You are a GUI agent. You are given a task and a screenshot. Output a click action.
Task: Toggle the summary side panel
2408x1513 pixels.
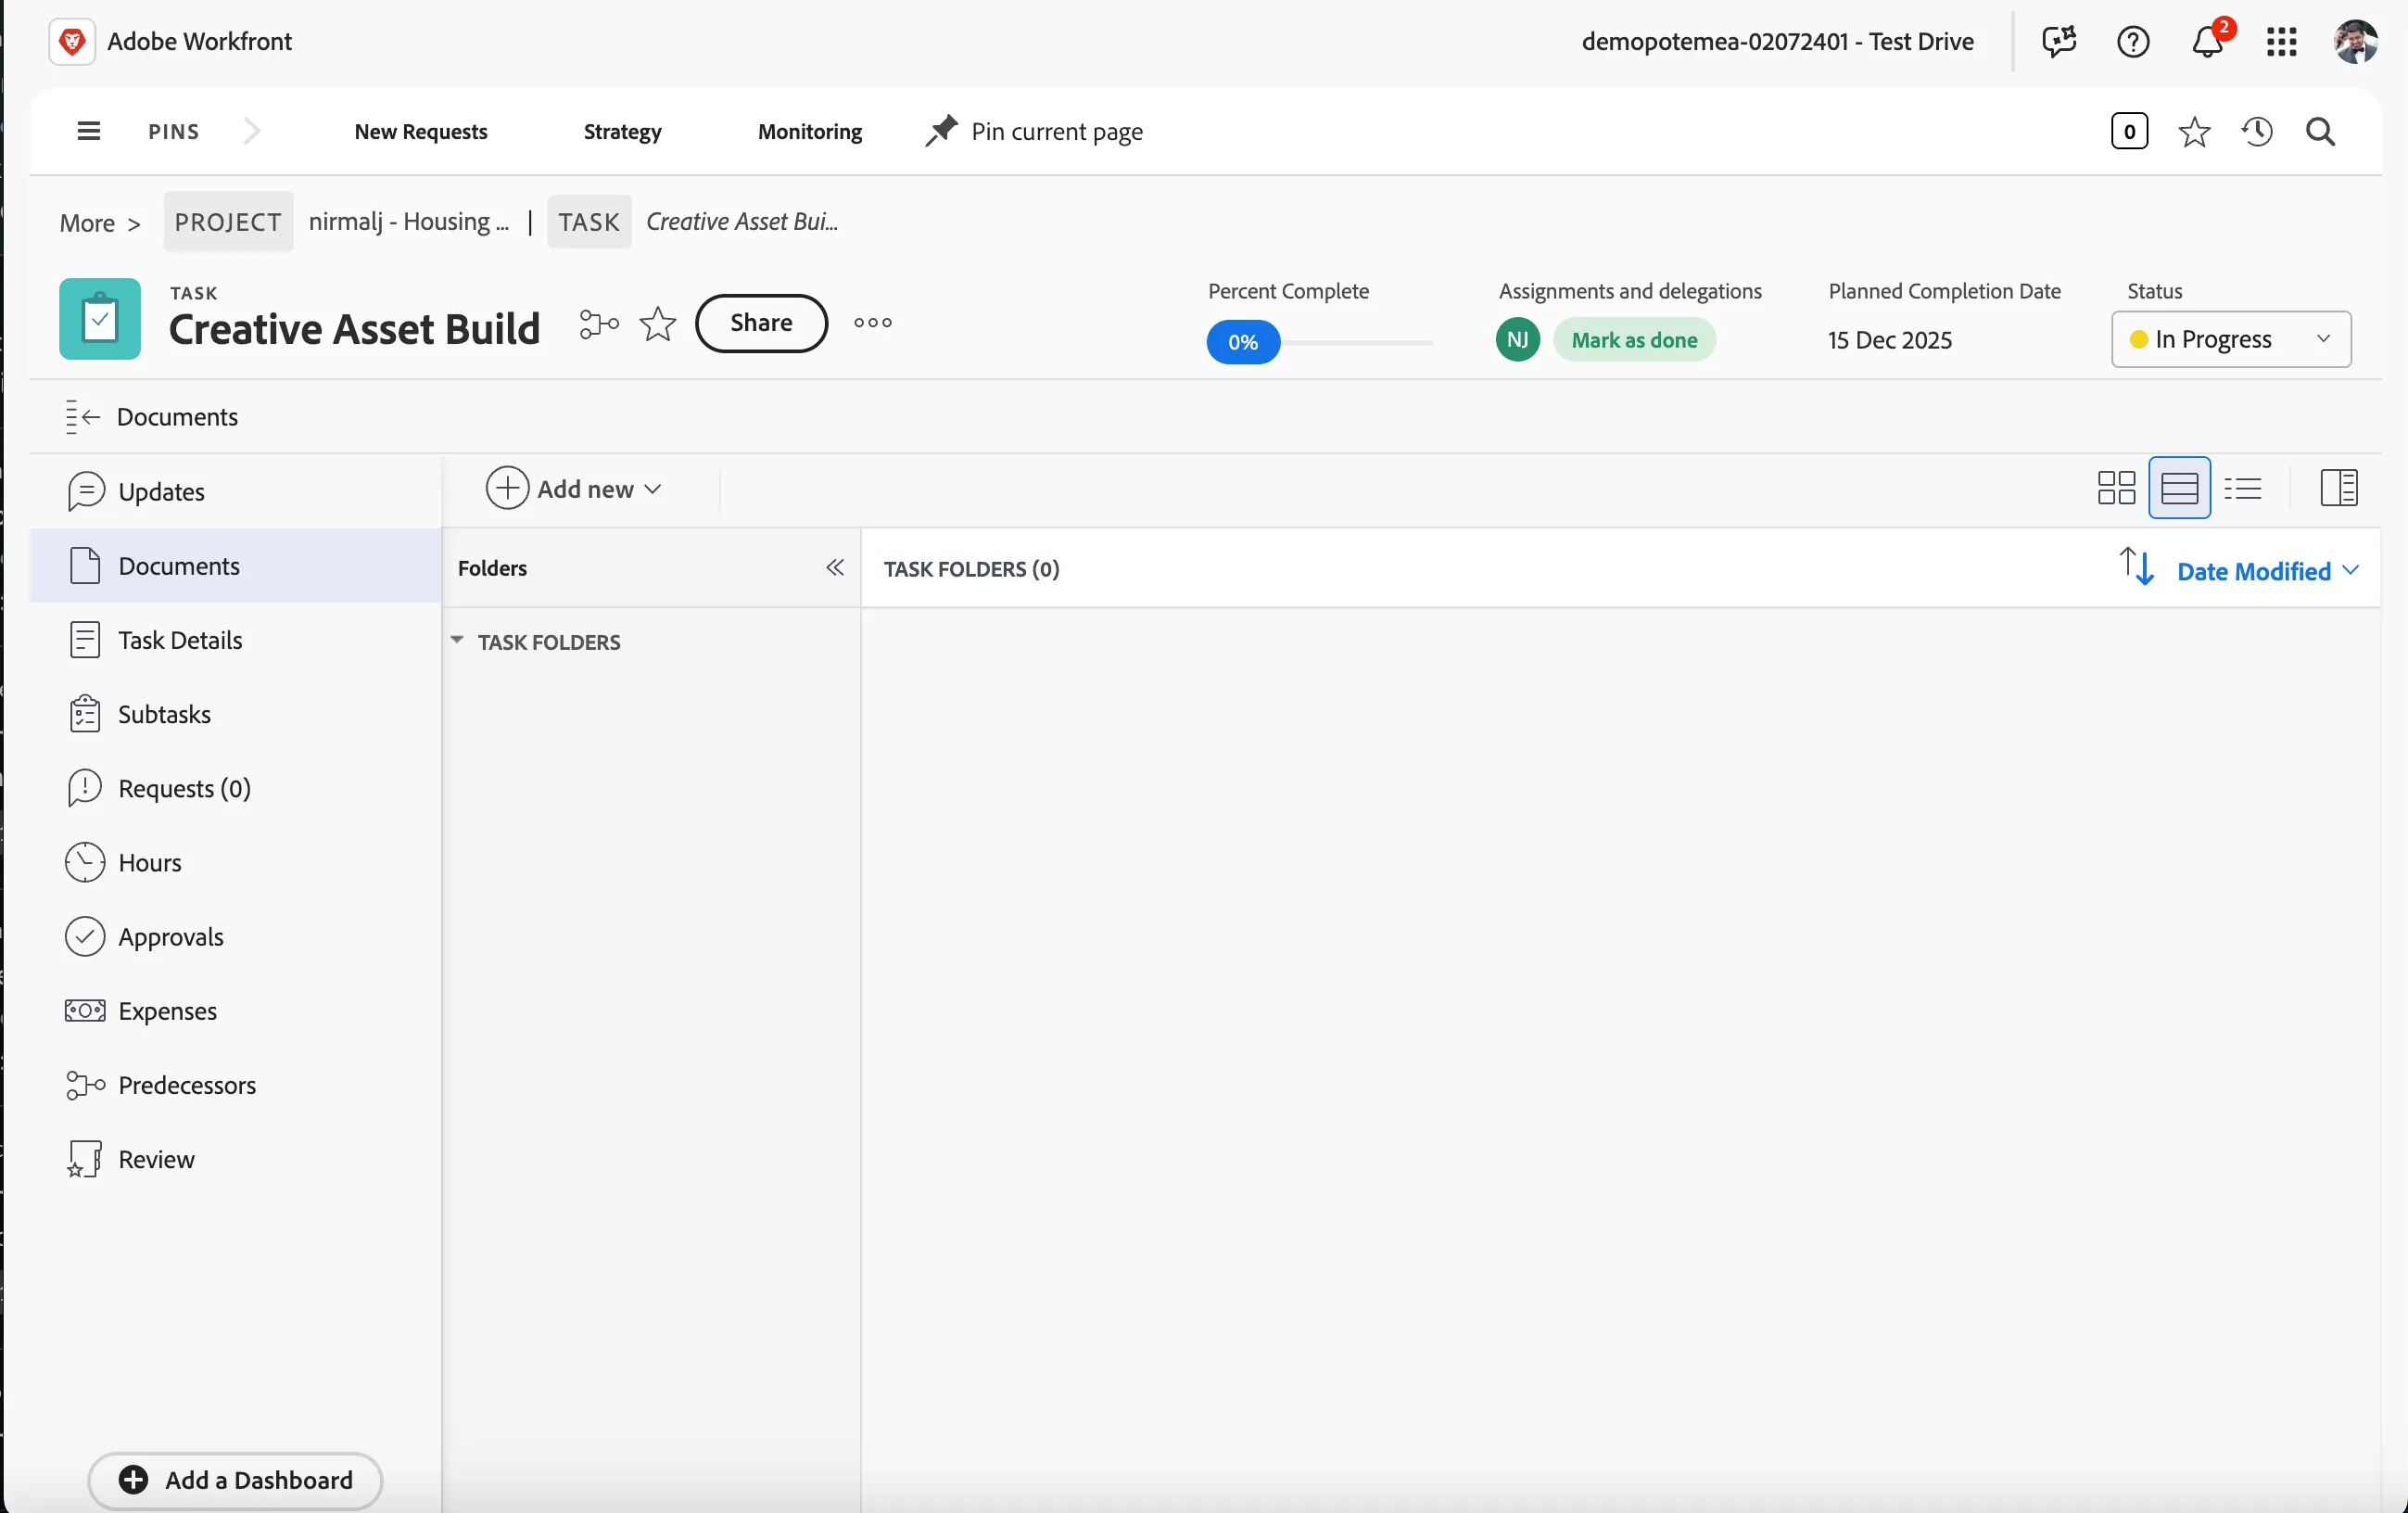[x=2339, y=488]
